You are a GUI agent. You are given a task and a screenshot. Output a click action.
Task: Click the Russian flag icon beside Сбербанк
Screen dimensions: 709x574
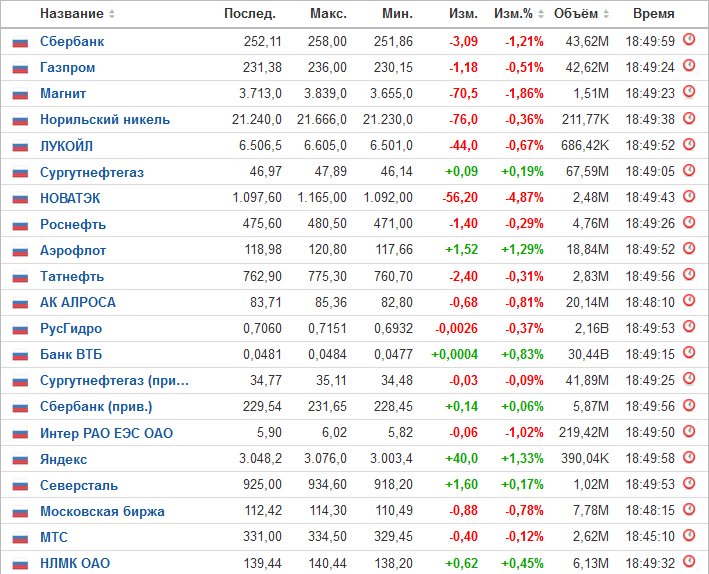point(20,43)
